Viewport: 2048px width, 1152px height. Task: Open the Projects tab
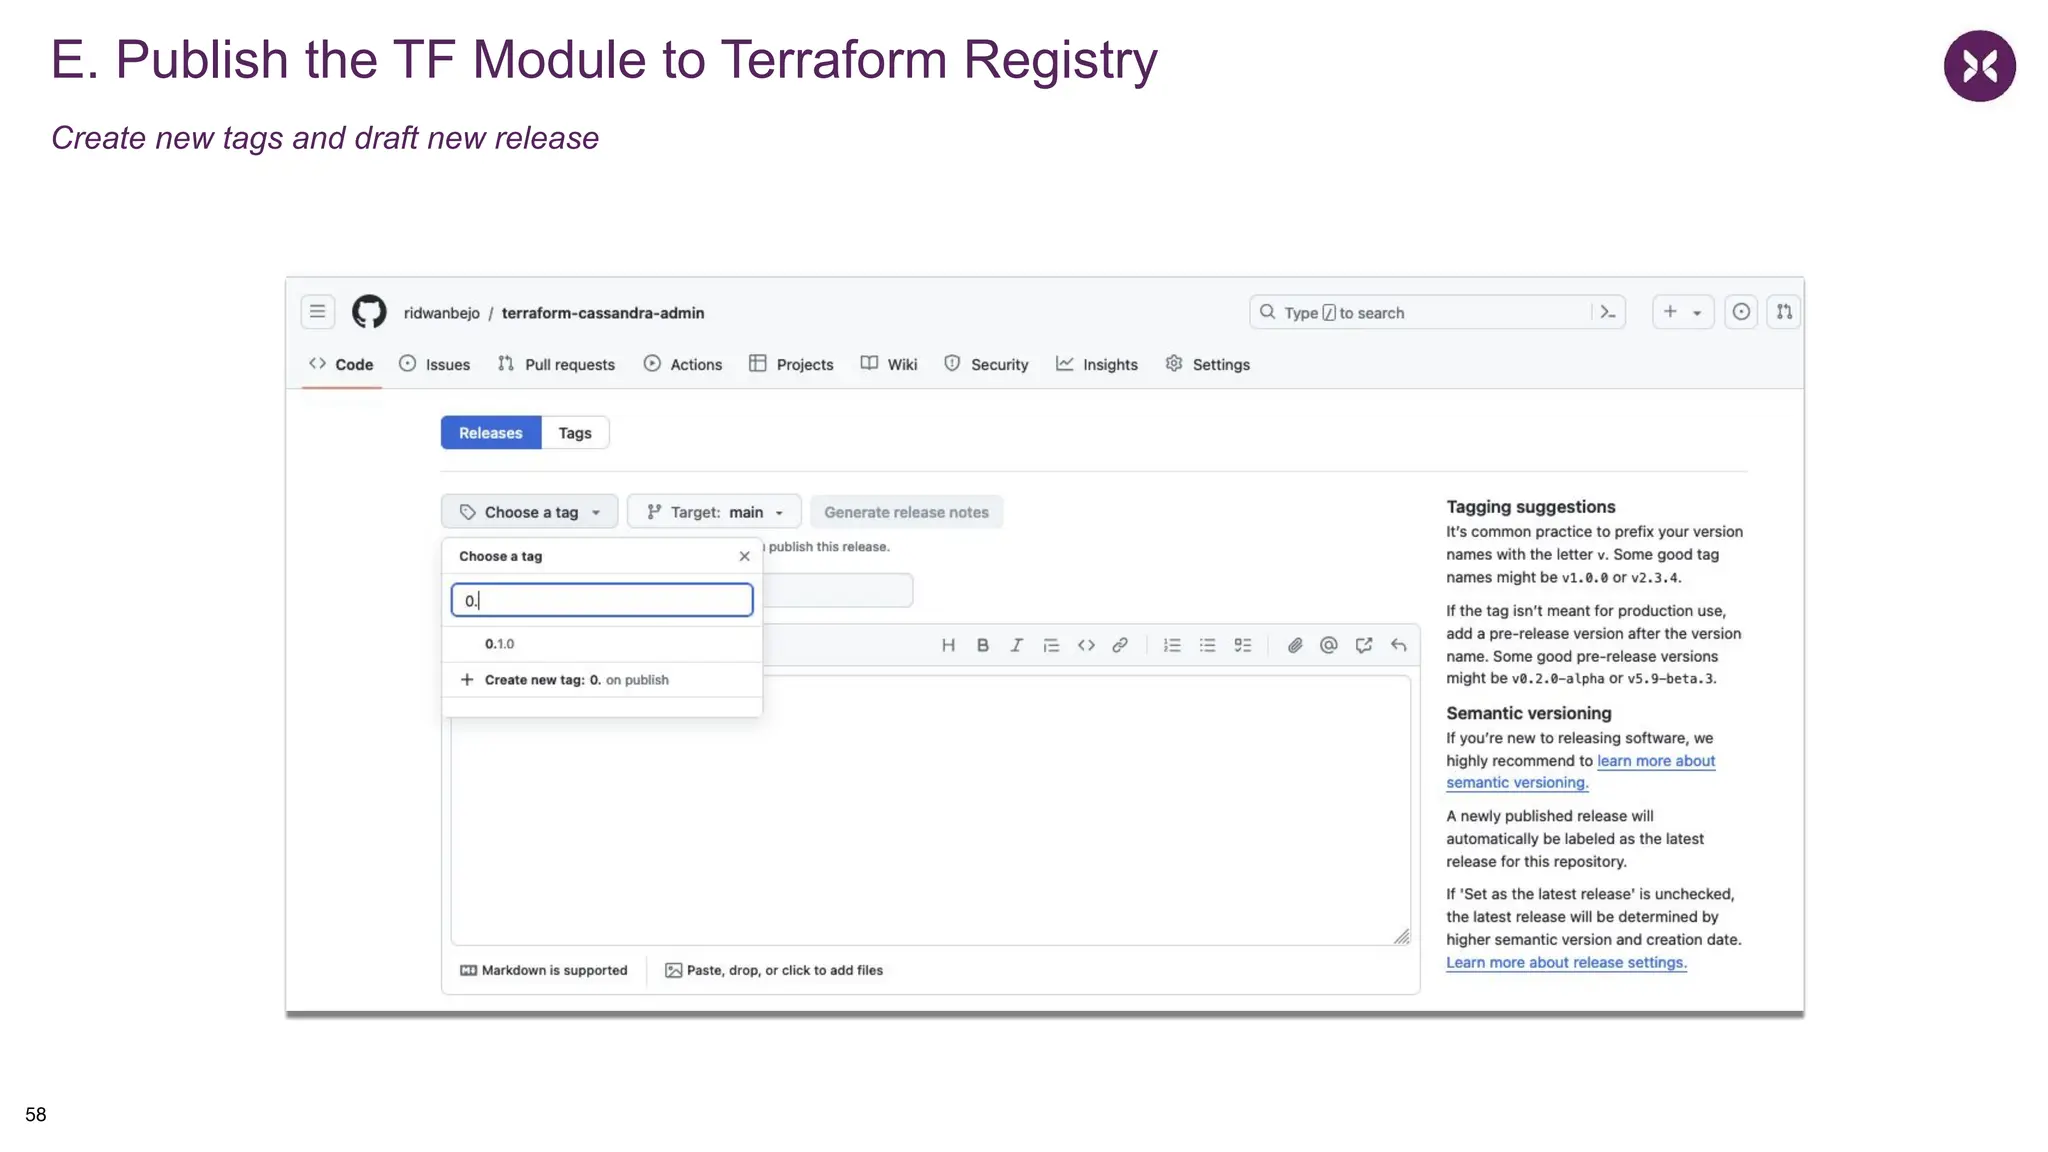791,364
